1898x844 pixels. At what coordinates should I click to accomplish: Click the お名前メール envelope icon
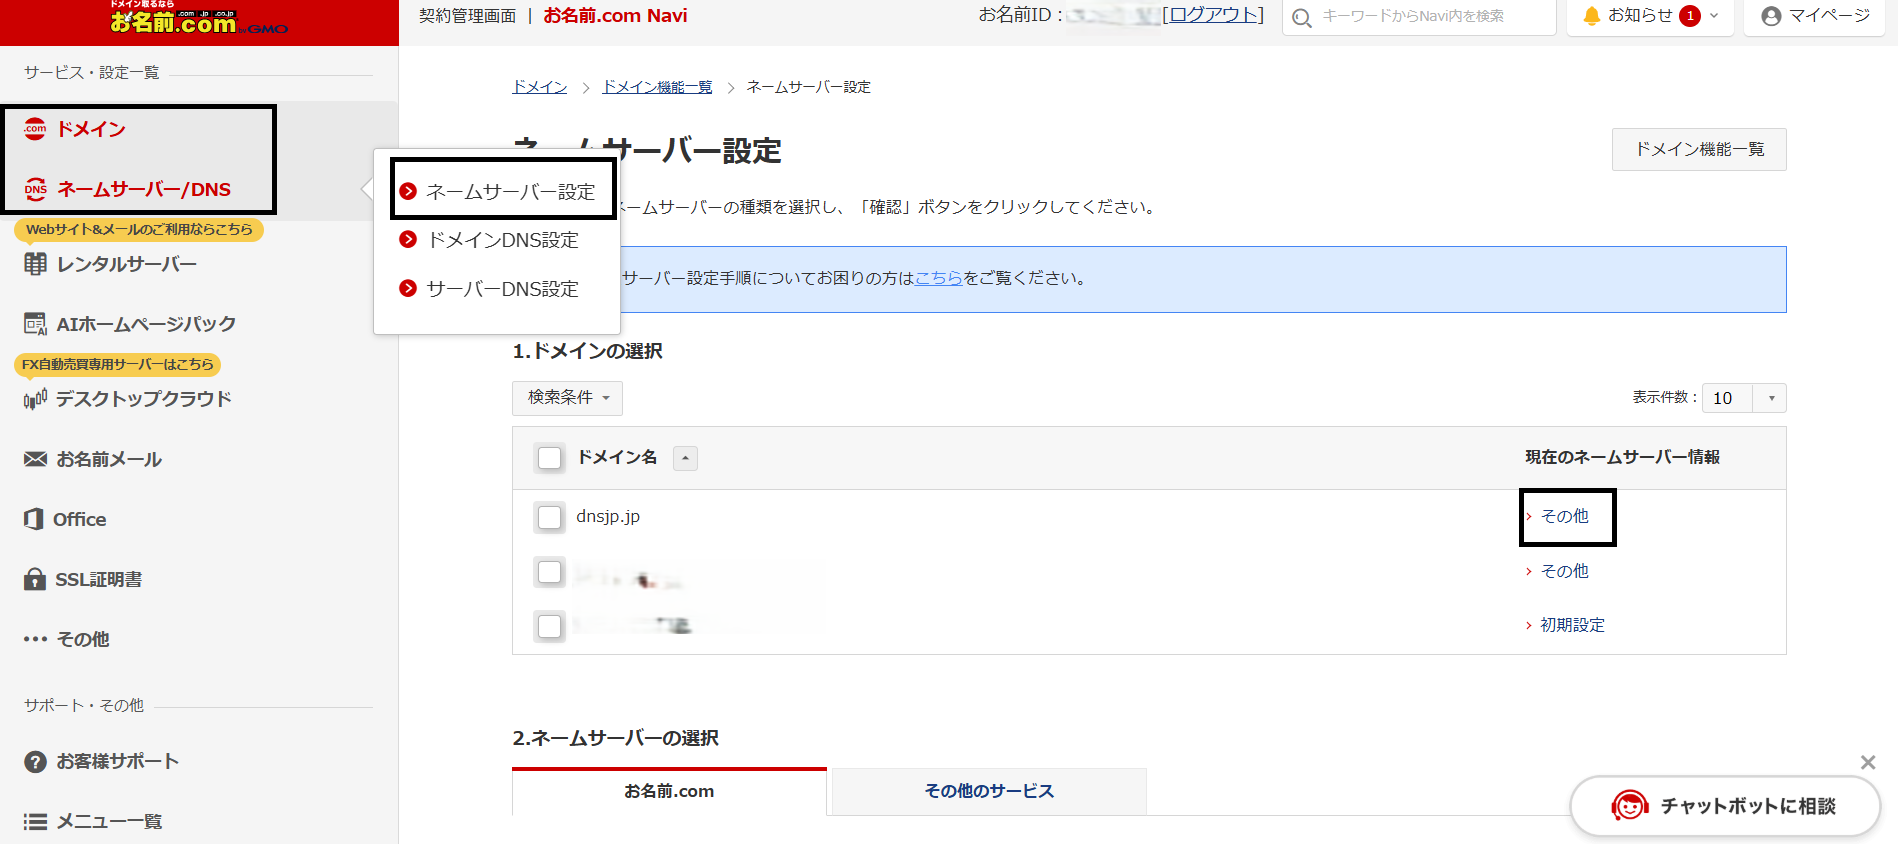[x=35, y=459]
